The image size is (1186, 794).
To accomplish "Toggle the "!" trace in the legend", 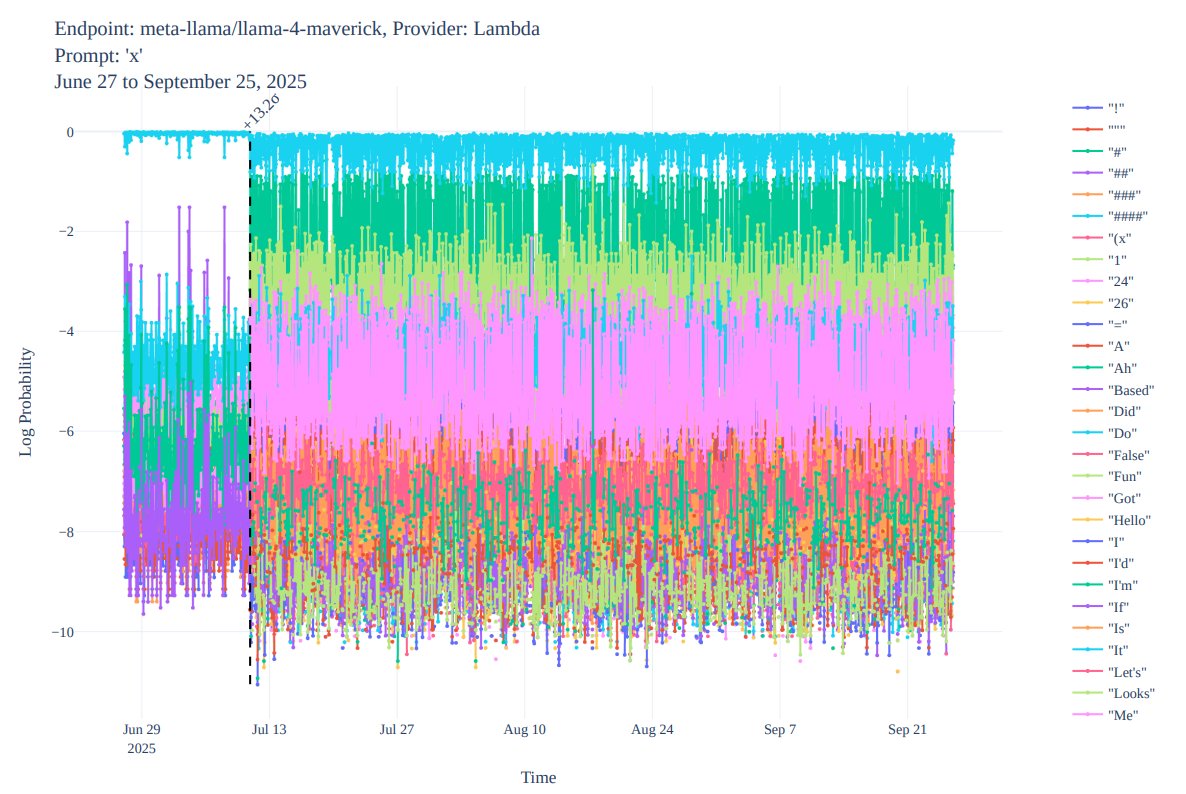I will [1098, 108].
